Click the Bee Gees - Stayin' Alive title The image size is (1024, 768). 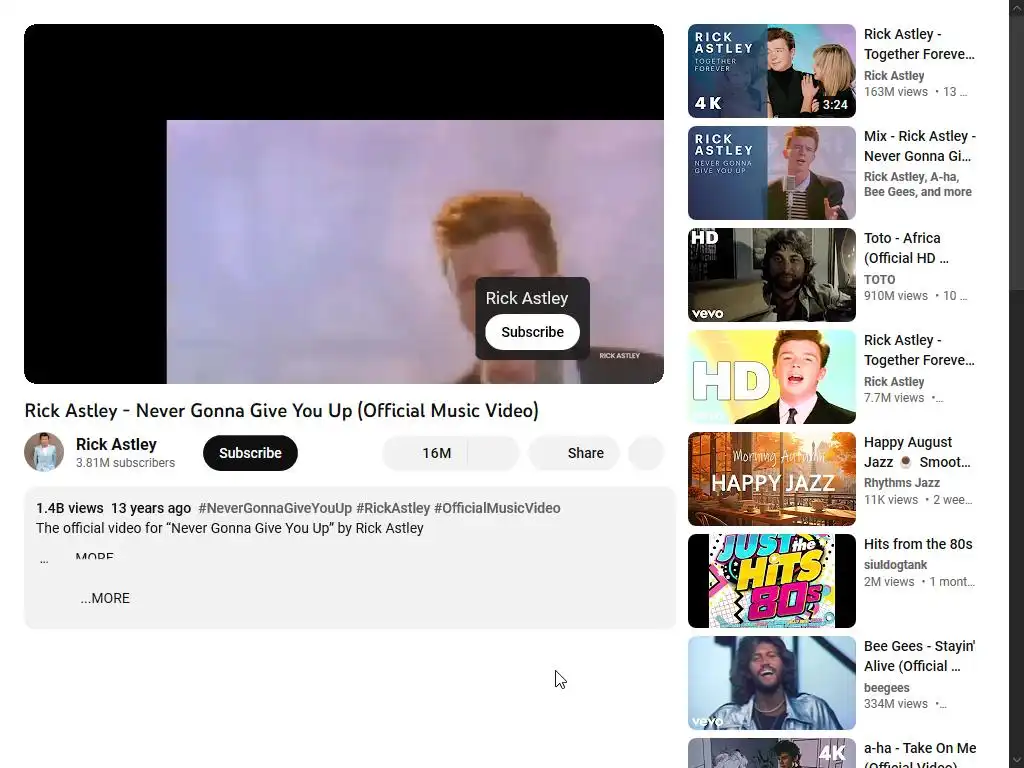(x=920, y=656)
